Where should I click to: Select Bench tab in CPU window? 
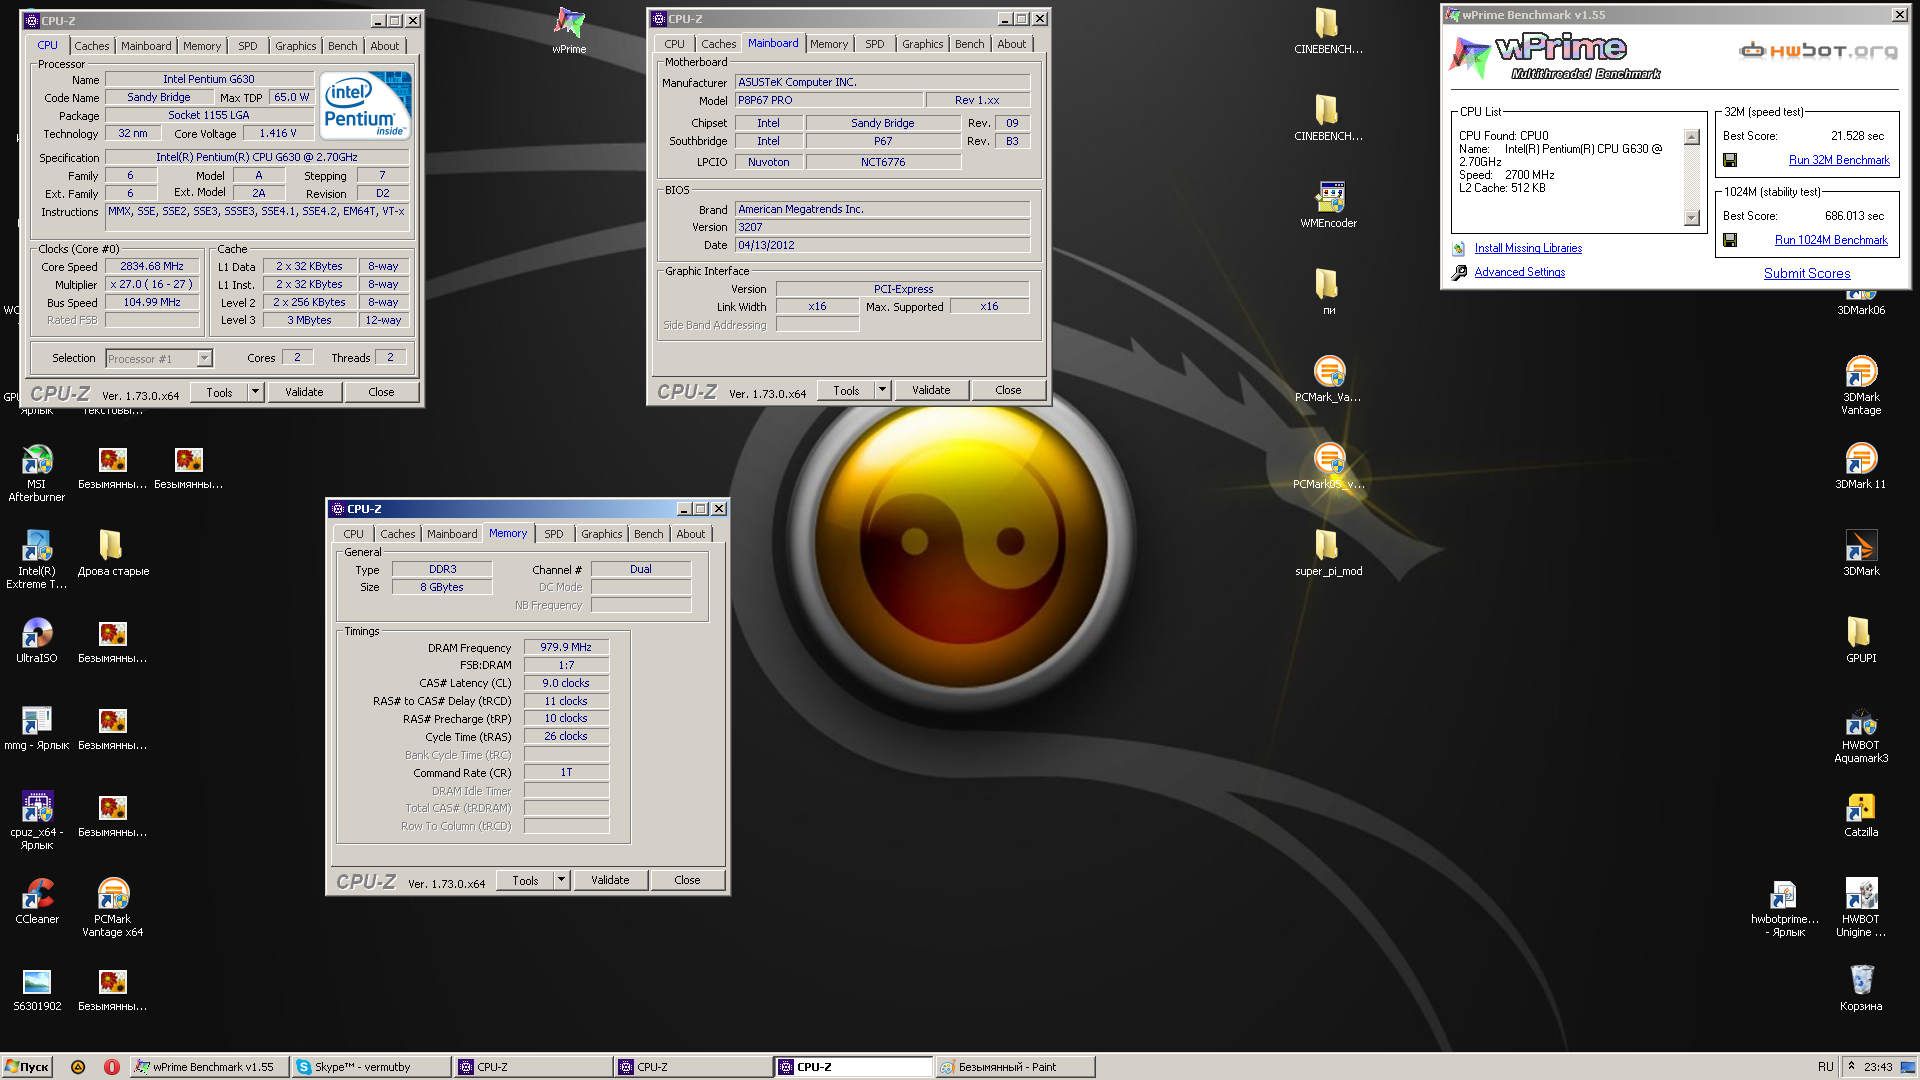tap(342, 46)
